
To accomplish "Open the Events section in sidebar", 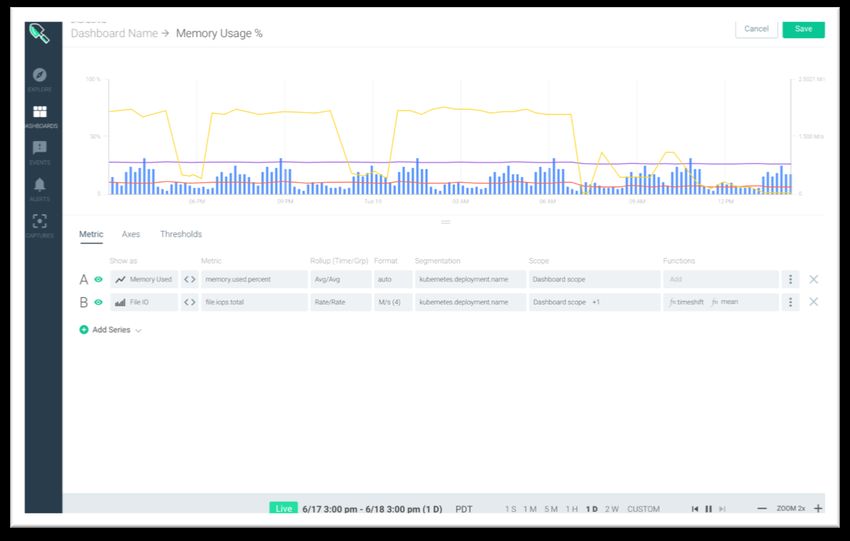I will pyautogui.click(x=40, y=152).
